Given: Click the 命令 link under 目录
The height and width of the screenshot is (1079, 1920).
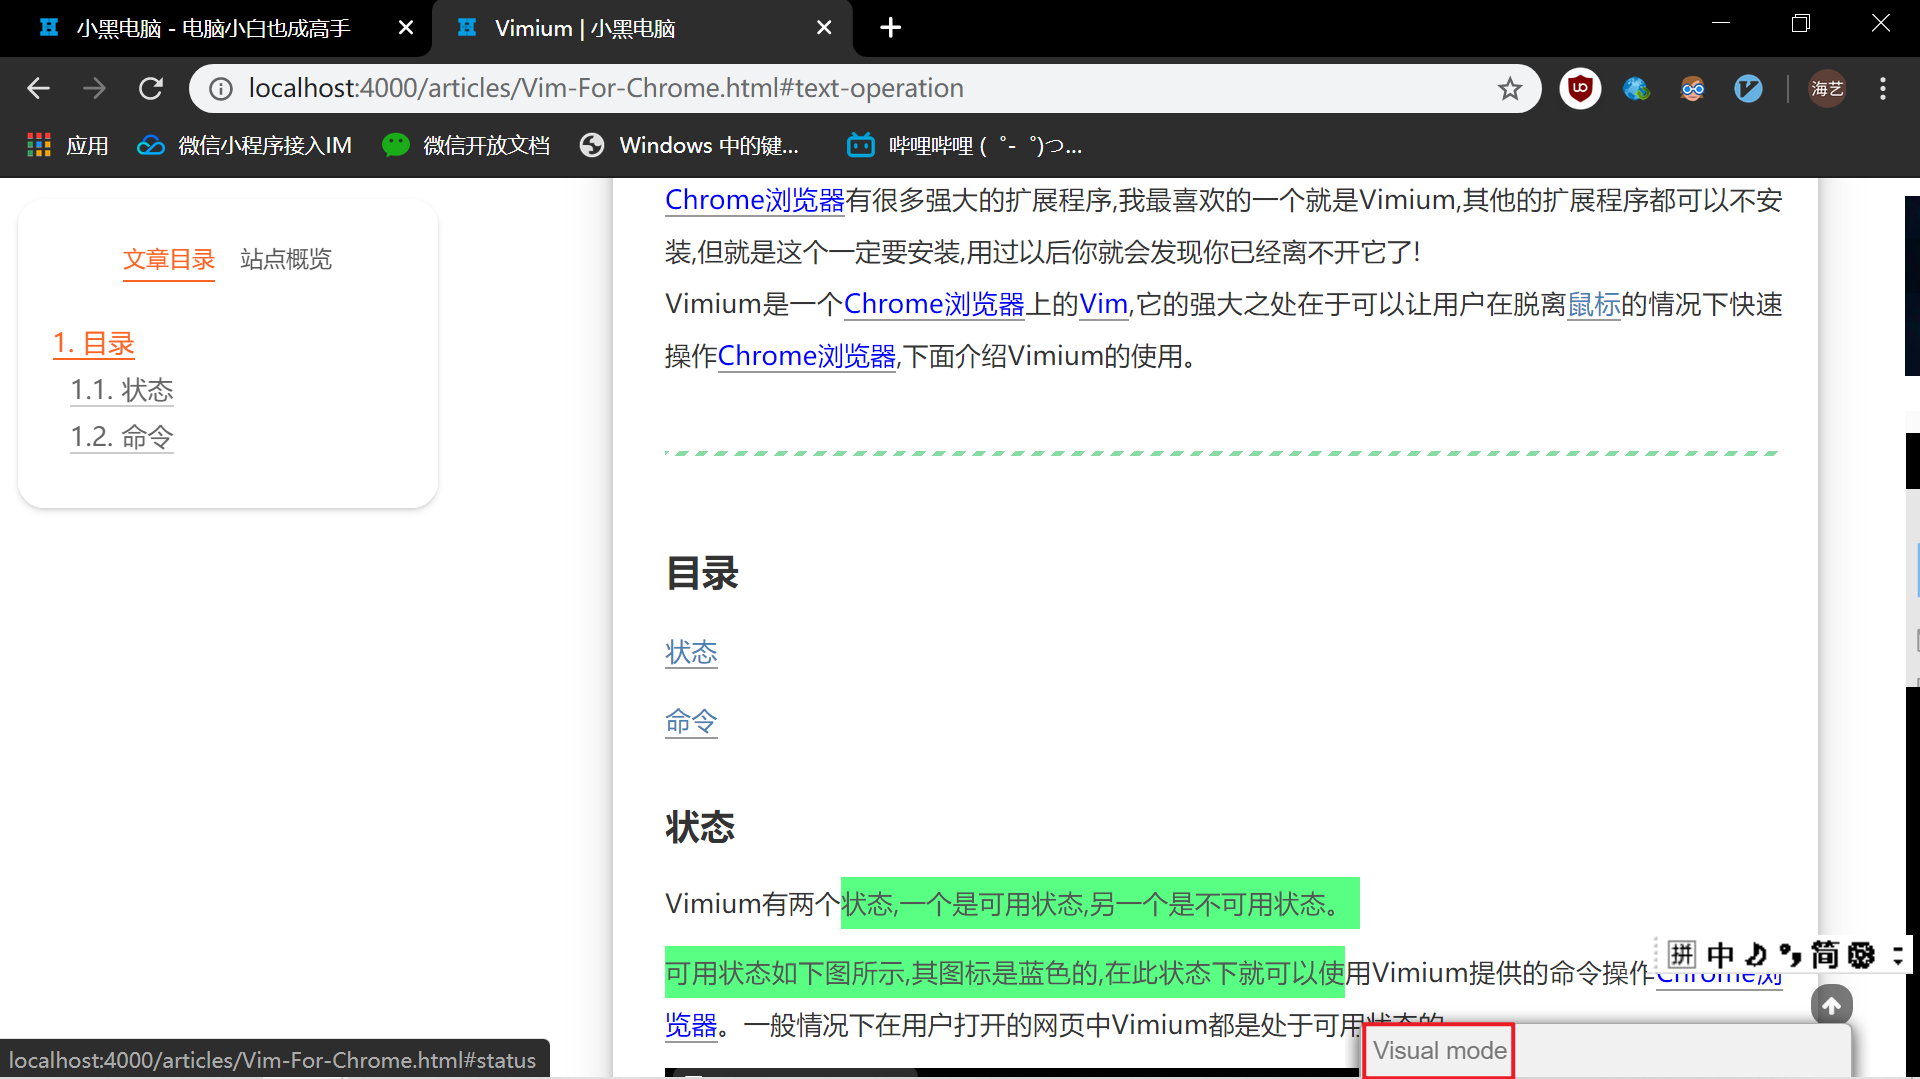Looking at the screenshot, I should pos(691,722).
